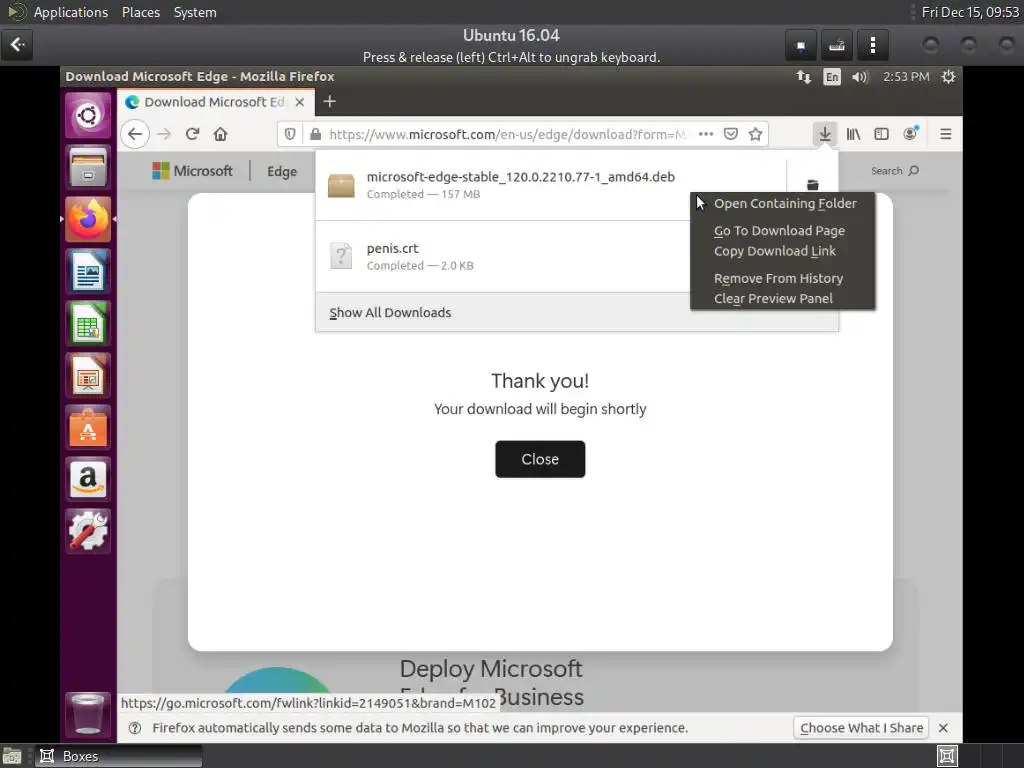The image size is (1024, 768).
Task: Toggle the Downloads toolbar button
Action: point(825,134)
